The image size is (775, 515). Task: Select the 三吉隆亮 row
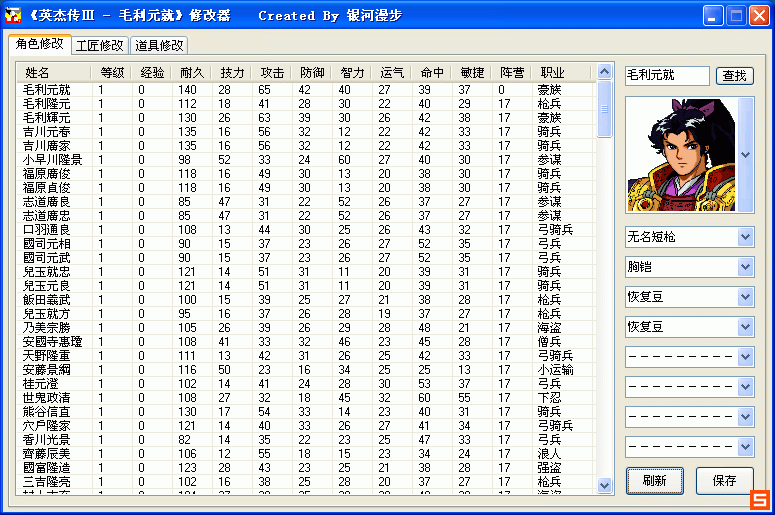306,482
